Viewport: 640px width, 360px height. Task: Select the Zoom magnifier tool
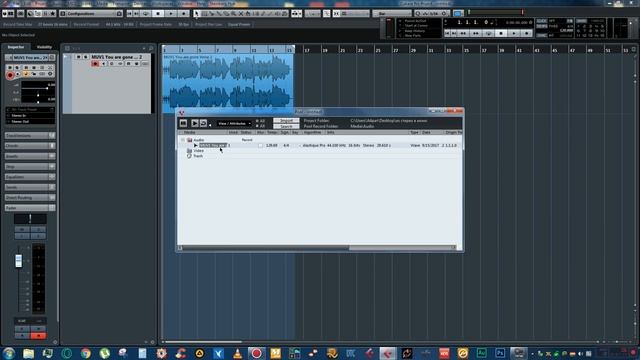point(233,13)
